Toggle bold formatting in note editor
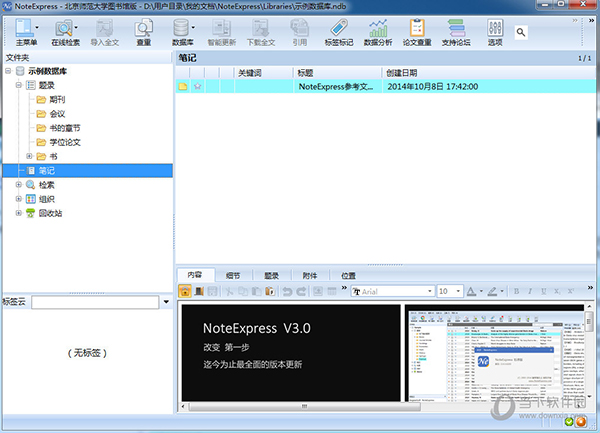This screenshot has width=600, height=433. point(516,291)
